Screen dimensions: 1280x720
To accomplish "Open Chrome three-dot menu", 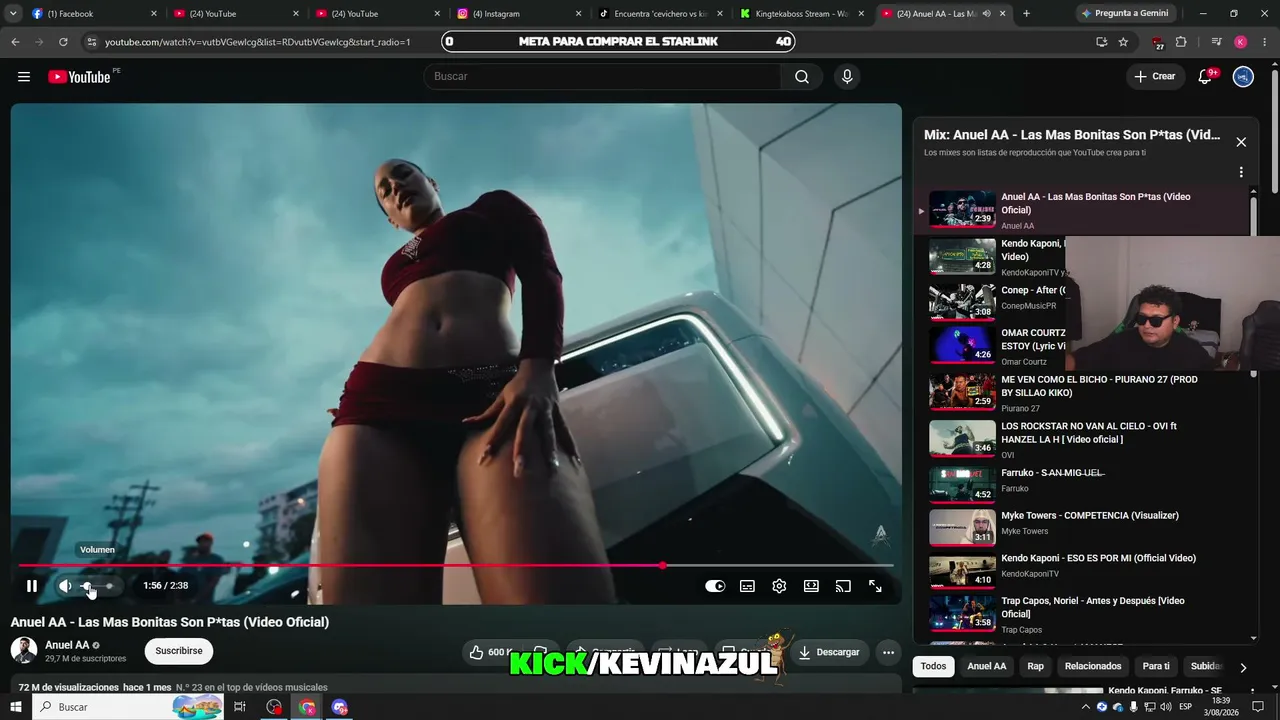I will coord(1265,42).
